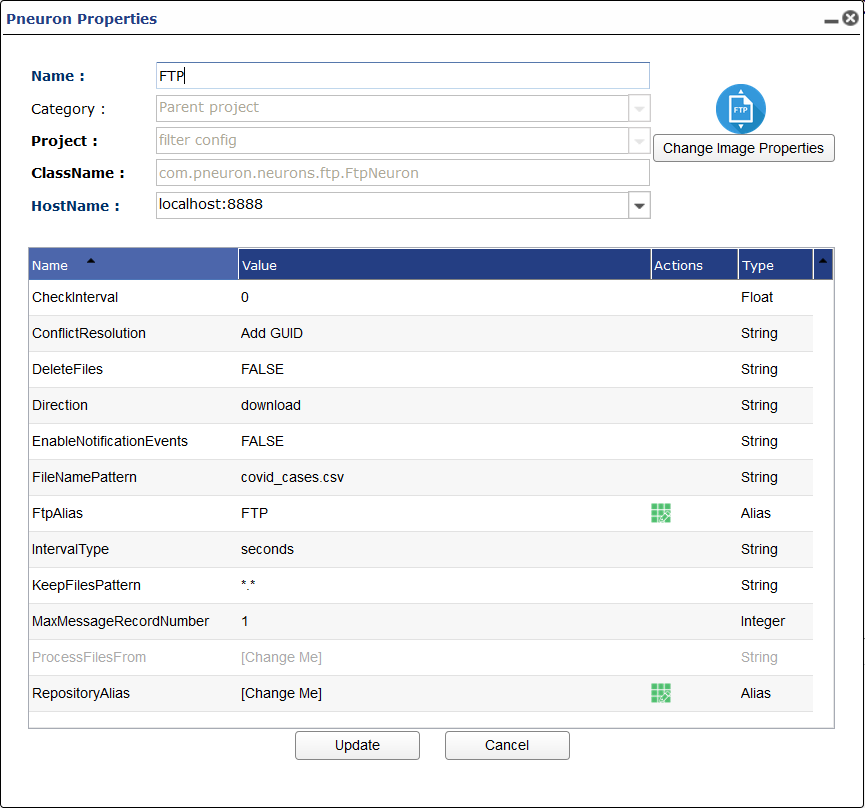Select the EnableNotificationEvents property name

click(110, 441)
